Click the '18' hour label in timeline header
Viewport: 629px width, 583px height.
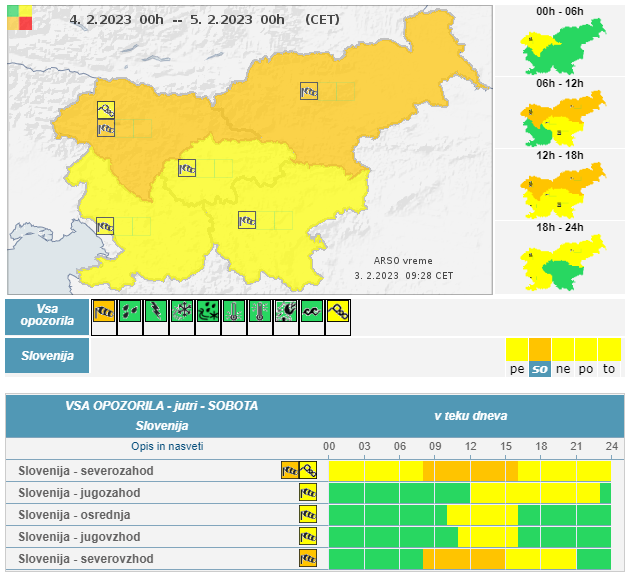[541, 446]
